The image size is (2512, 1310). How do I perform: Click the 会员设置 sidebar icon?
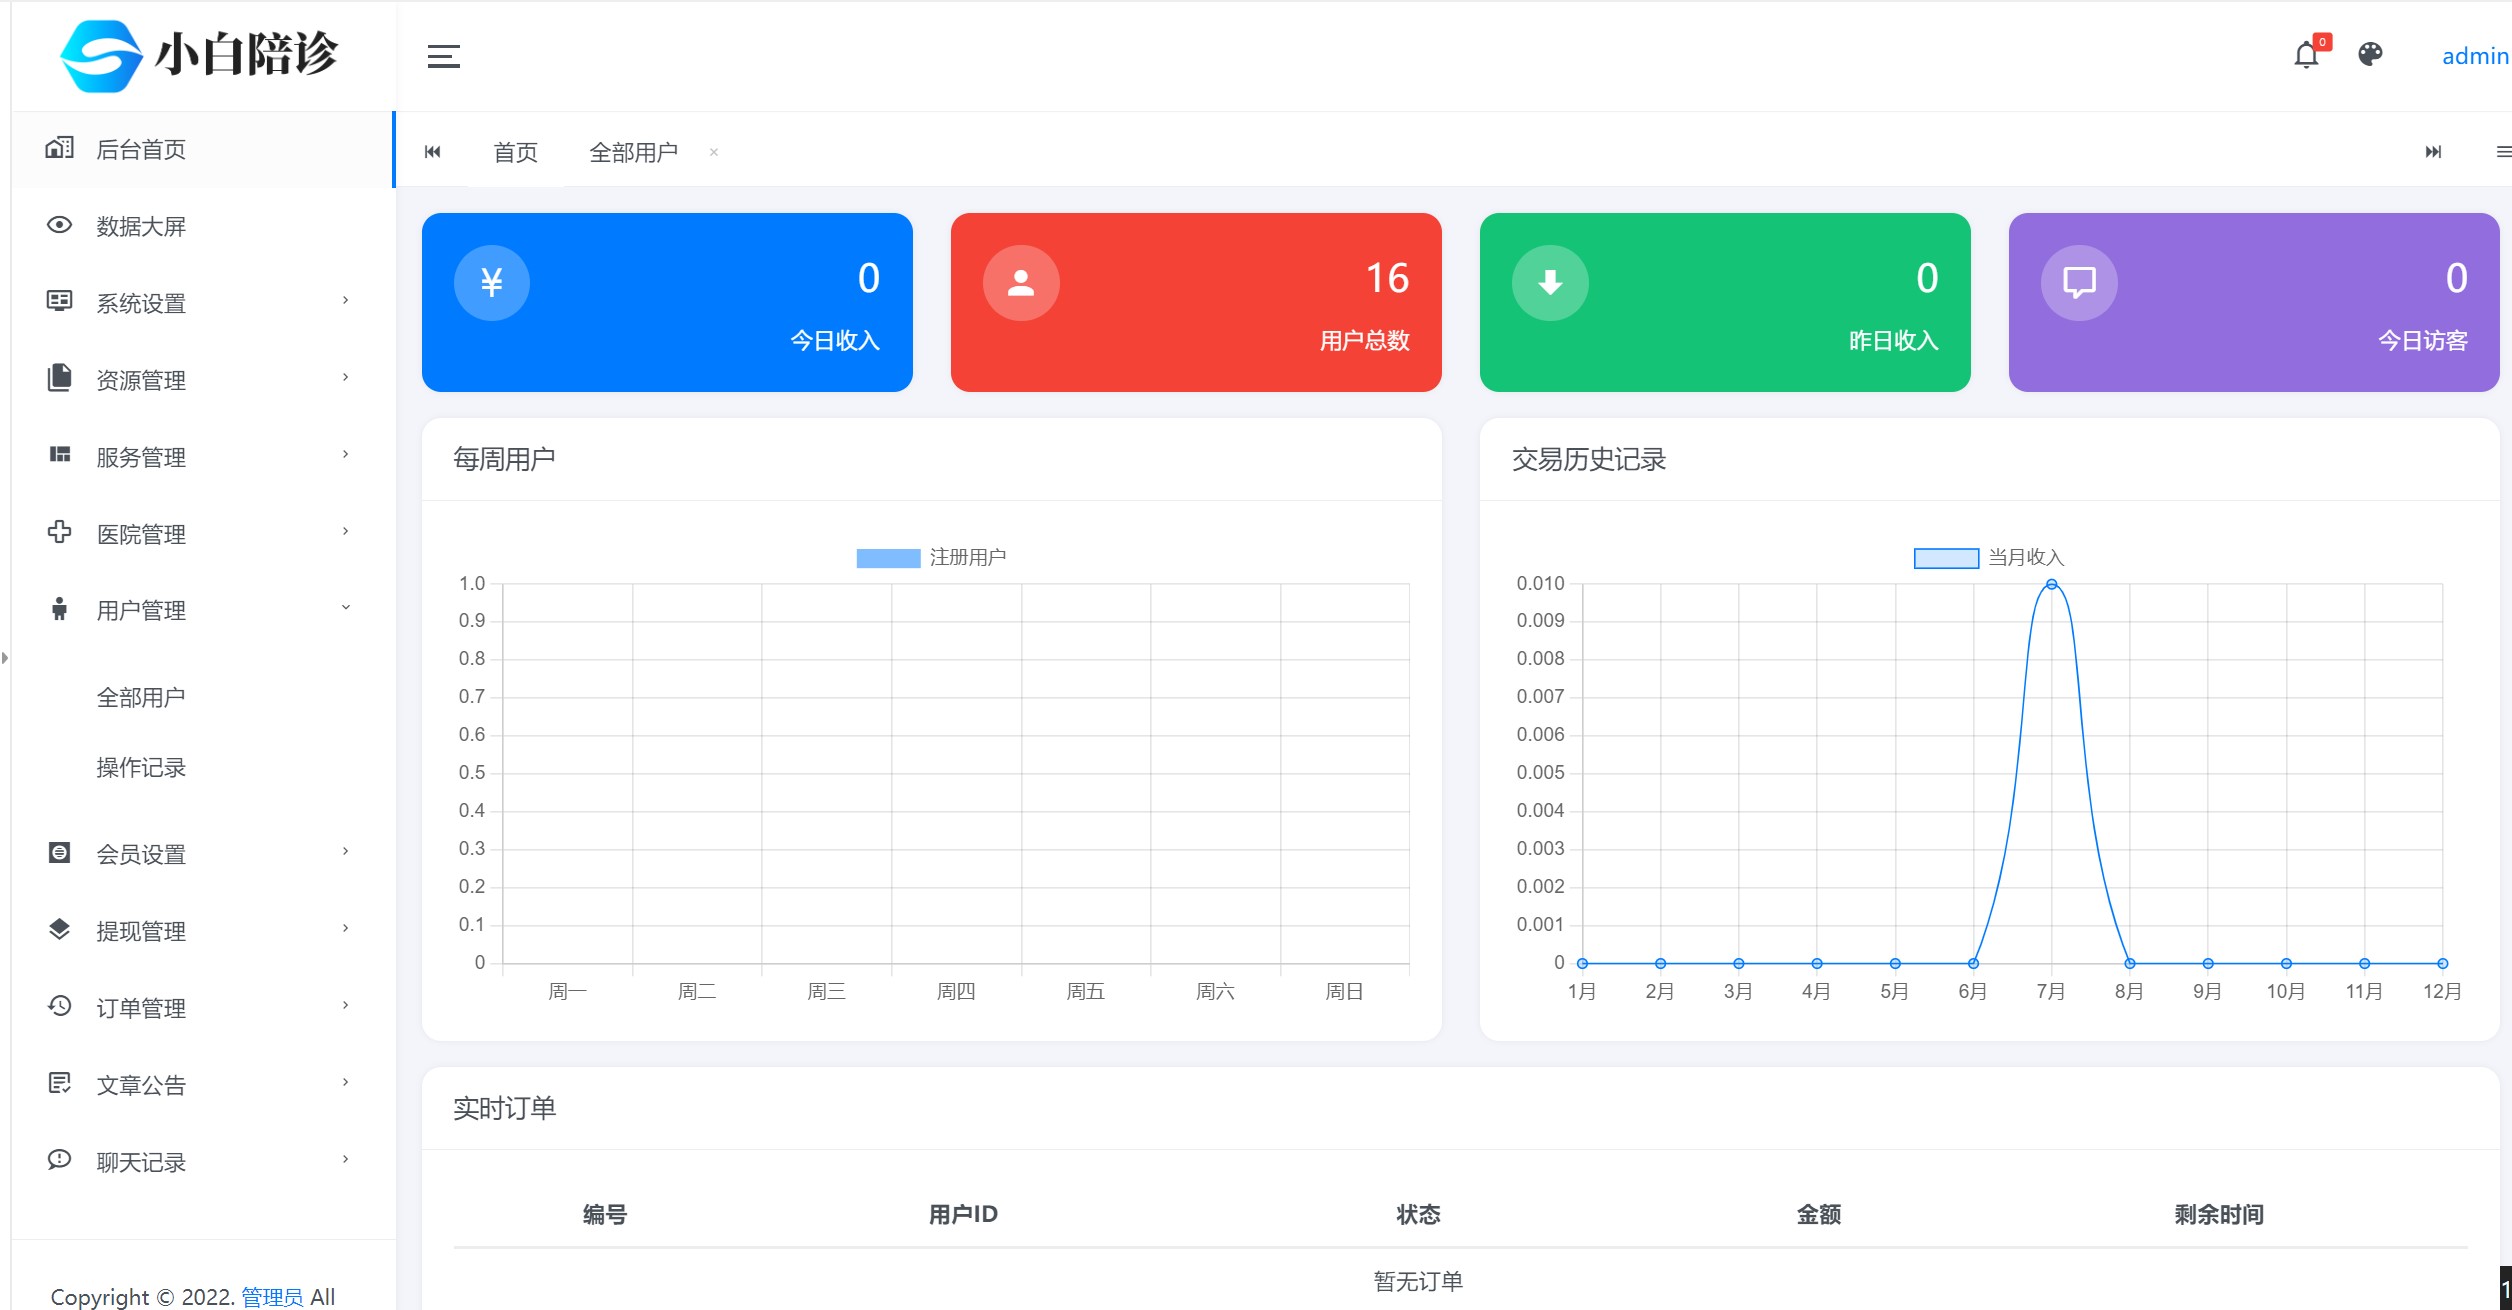60,853
